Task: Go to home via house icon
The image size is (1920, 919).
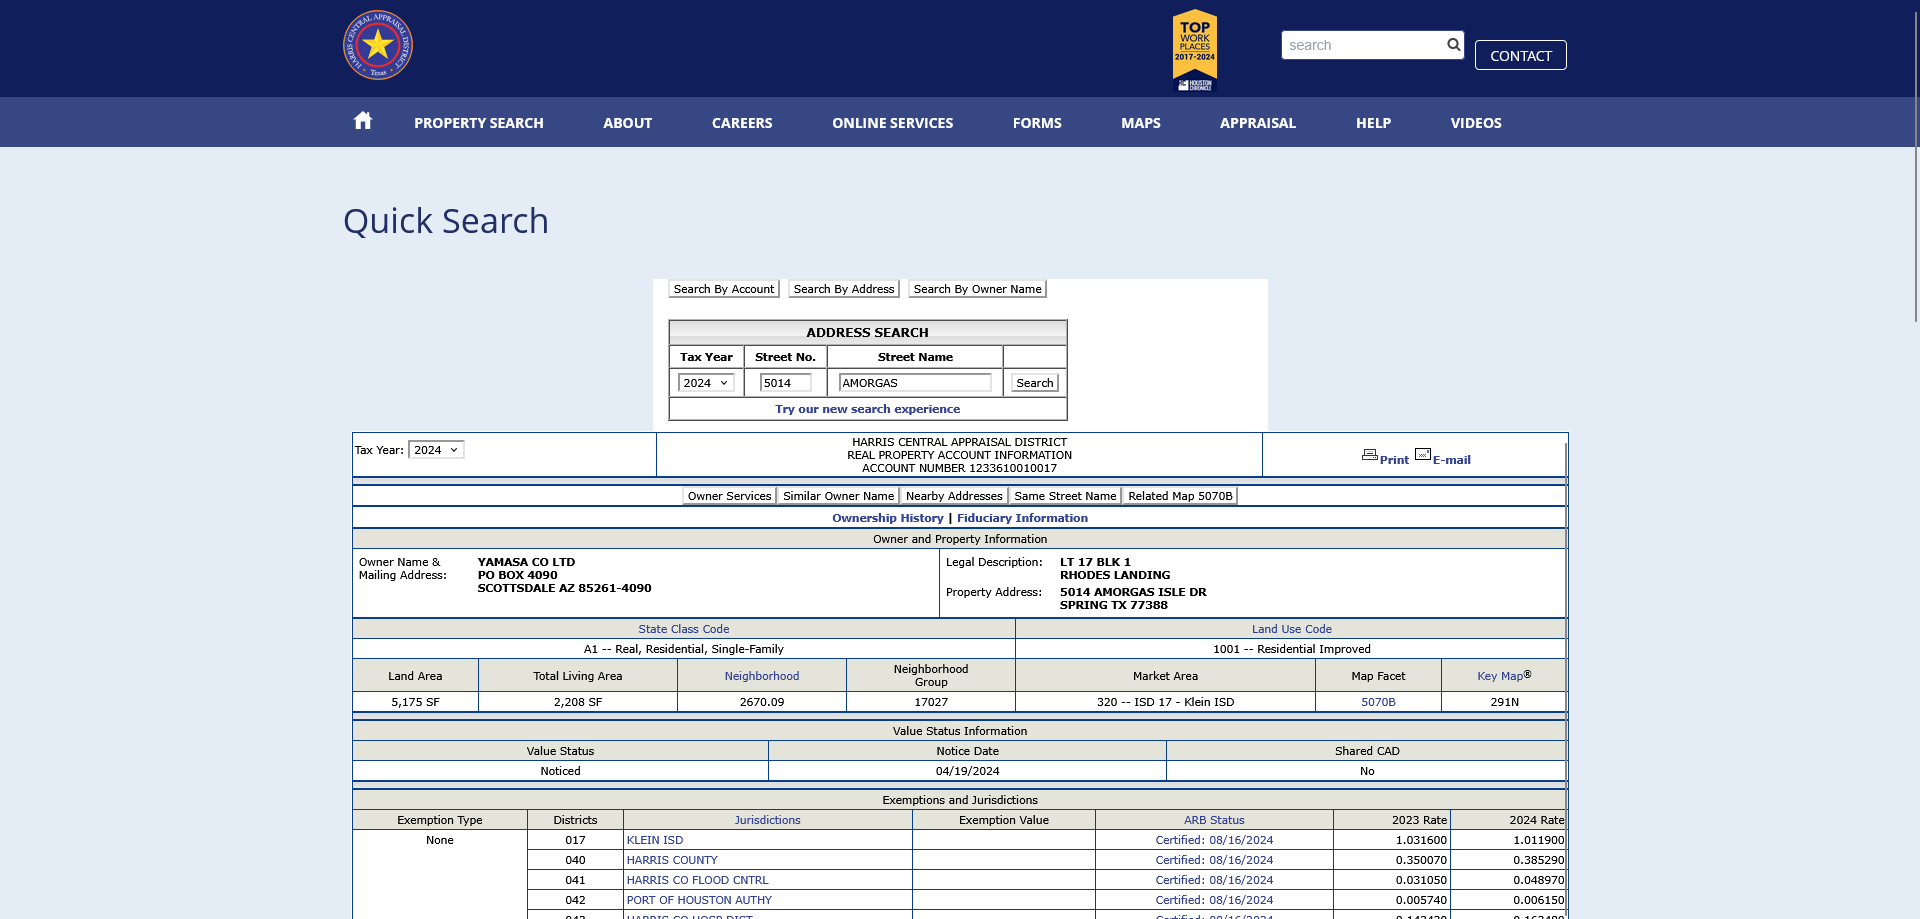Action: [x=363, y=121]
